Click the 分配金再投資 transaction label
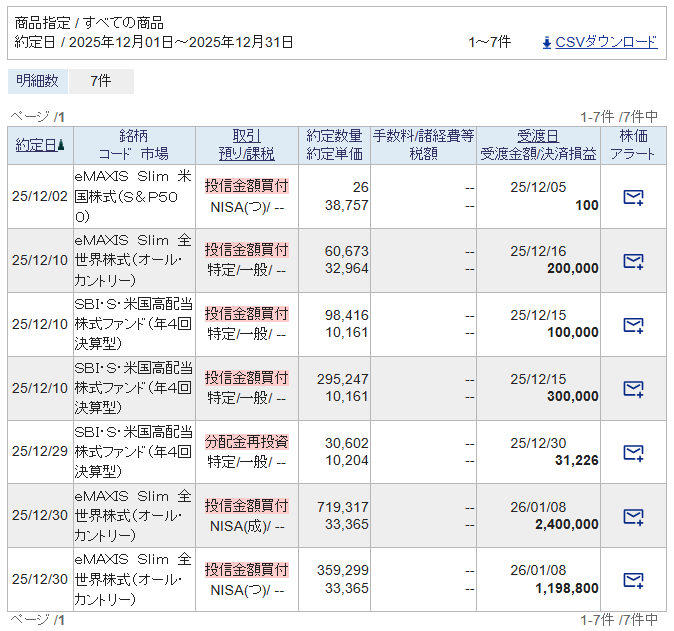This screenshot has width=674, height=631. [x=246, y=442]
